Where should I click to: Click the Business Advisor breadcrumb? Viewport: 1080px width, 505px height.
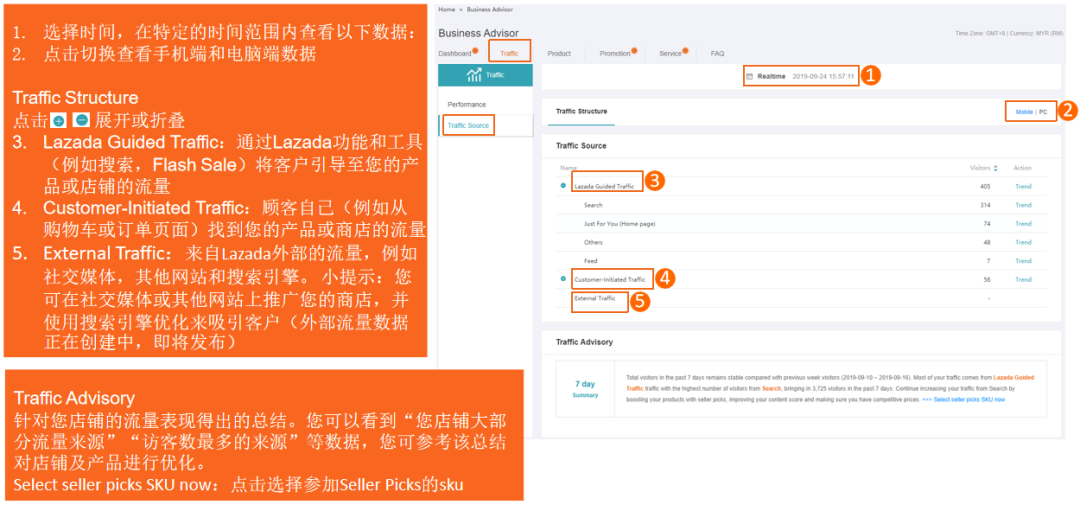[x=490, y=9]
